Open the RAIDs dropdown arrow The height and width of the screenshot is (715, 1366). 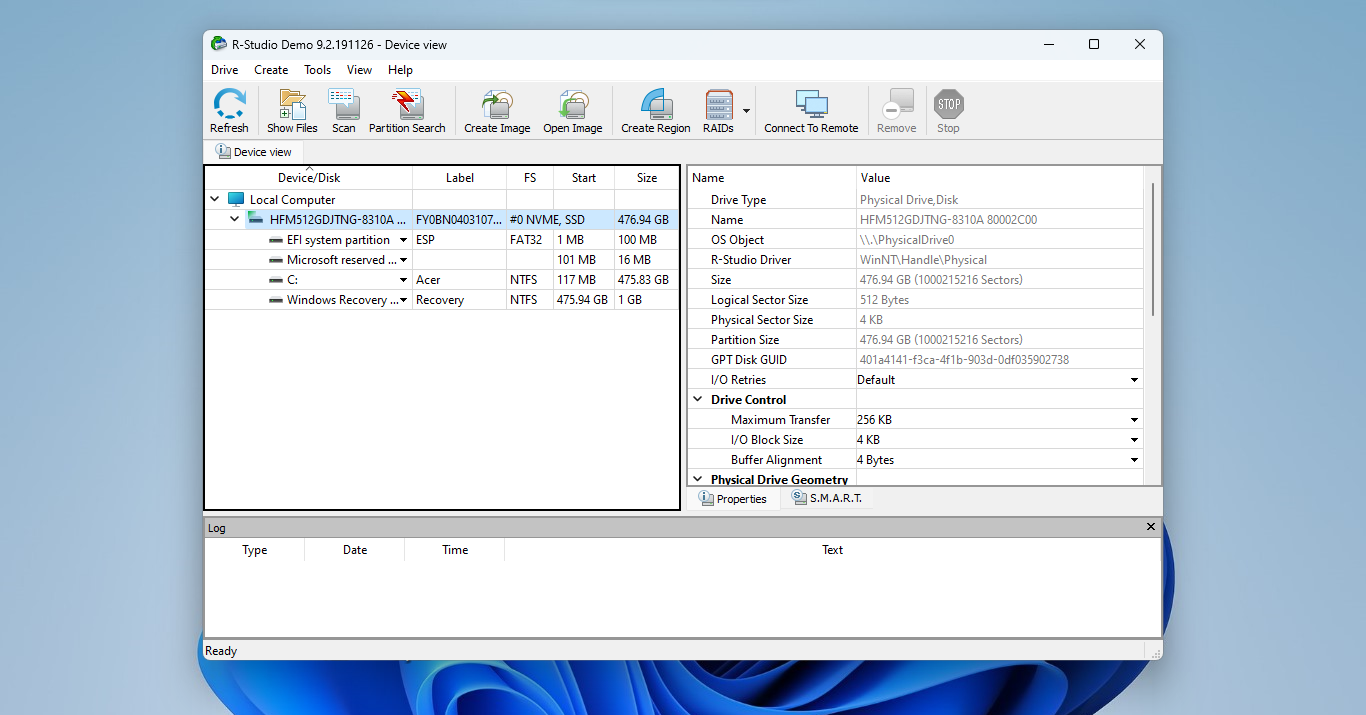(x=746, y=111)
